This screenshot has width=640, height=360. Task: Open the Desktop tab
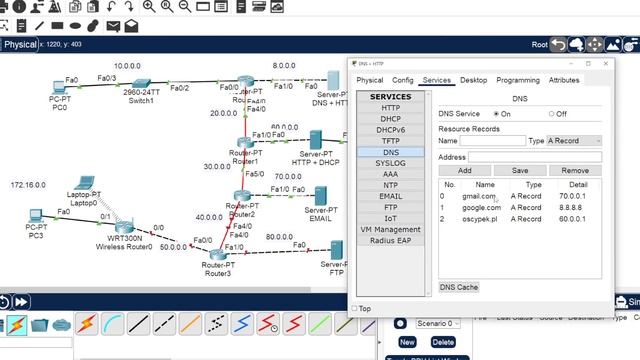473,80
